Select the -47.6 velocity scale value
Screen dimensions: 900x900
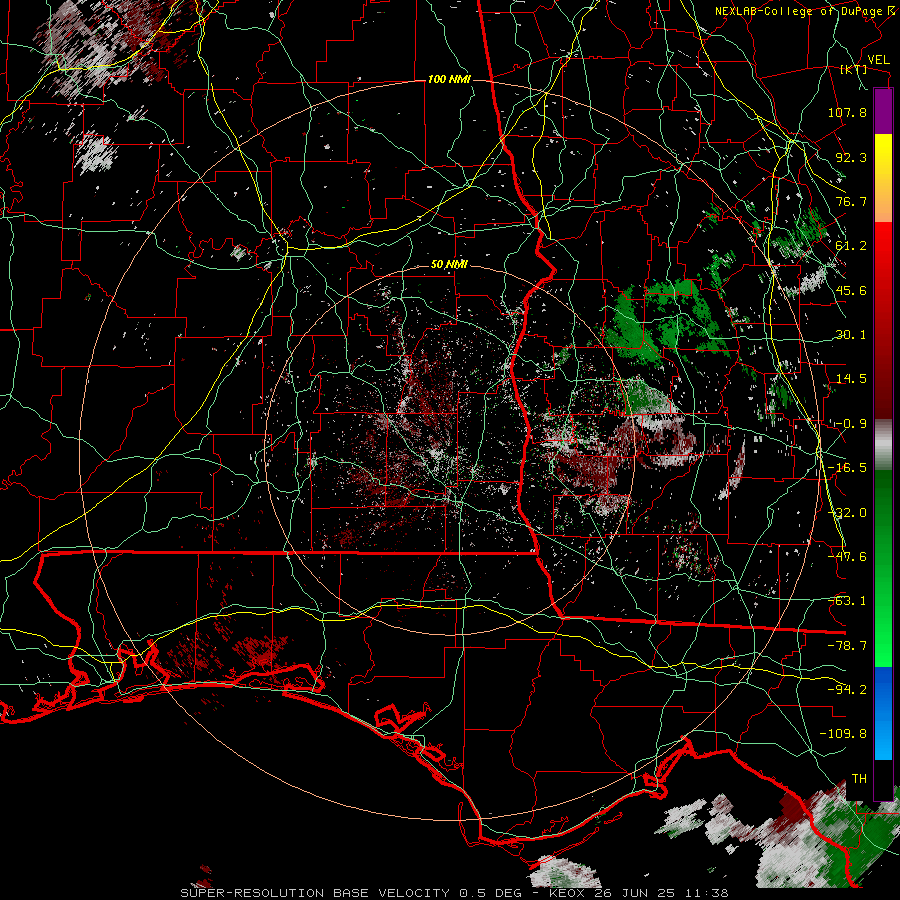tap(847, 557)
